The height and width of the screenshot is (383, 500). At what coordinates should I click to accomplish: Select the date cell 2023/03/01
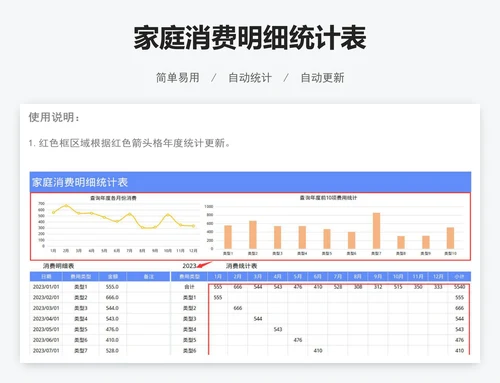point(46,308)
